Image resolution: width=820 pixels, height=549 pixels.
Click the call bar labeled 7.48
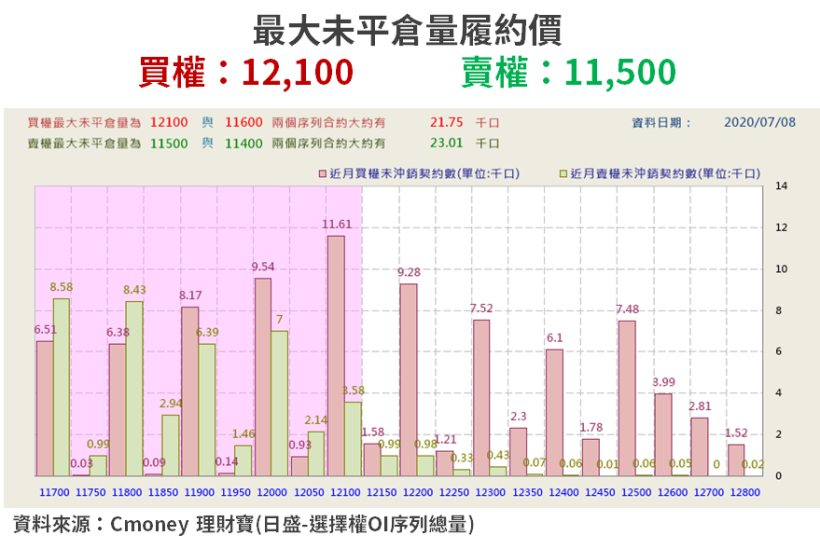tap(627, 398)
